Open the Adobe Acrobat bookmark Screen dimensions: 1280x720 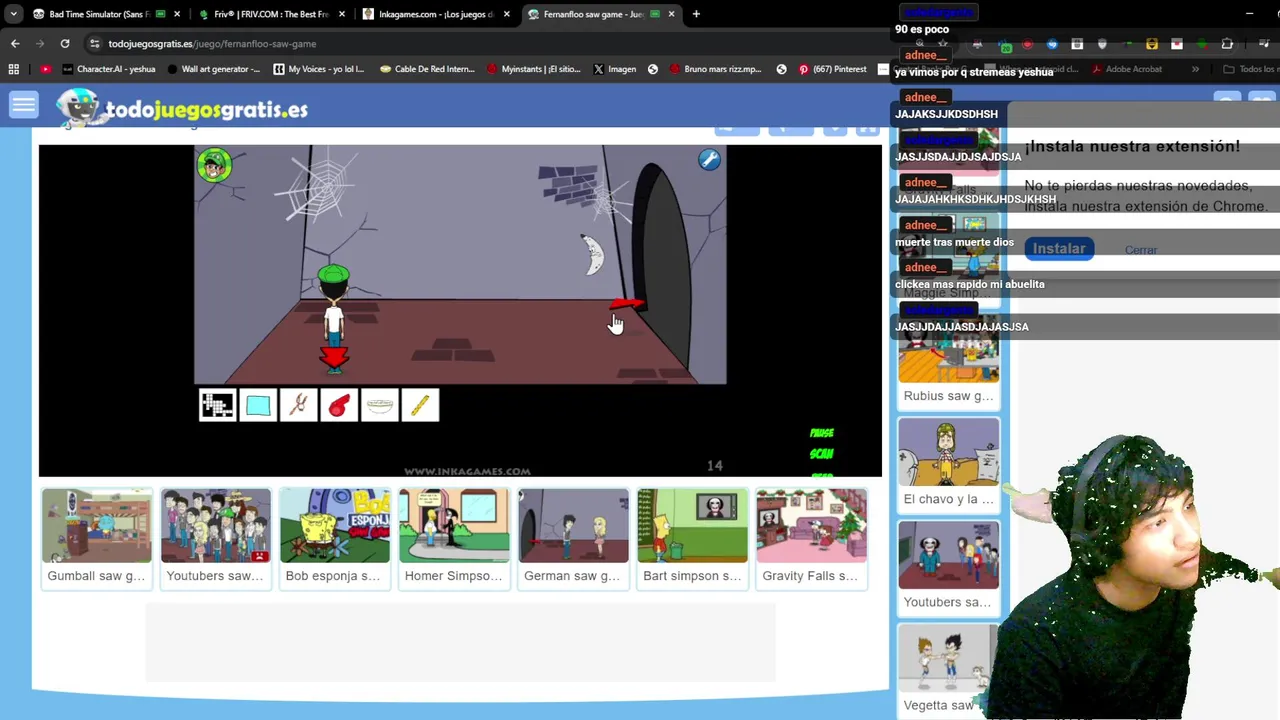(x=1126, y=69)
